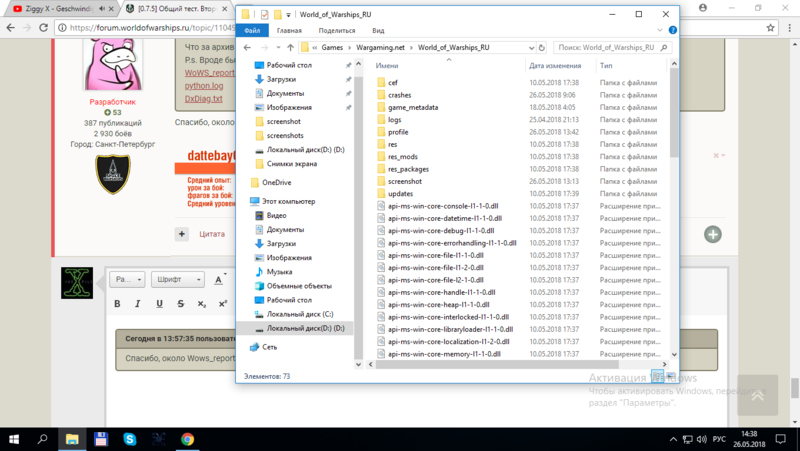Click properties icon in Explorer title bar
This screenshot has width=800, height=451.
tap(264, 14)
